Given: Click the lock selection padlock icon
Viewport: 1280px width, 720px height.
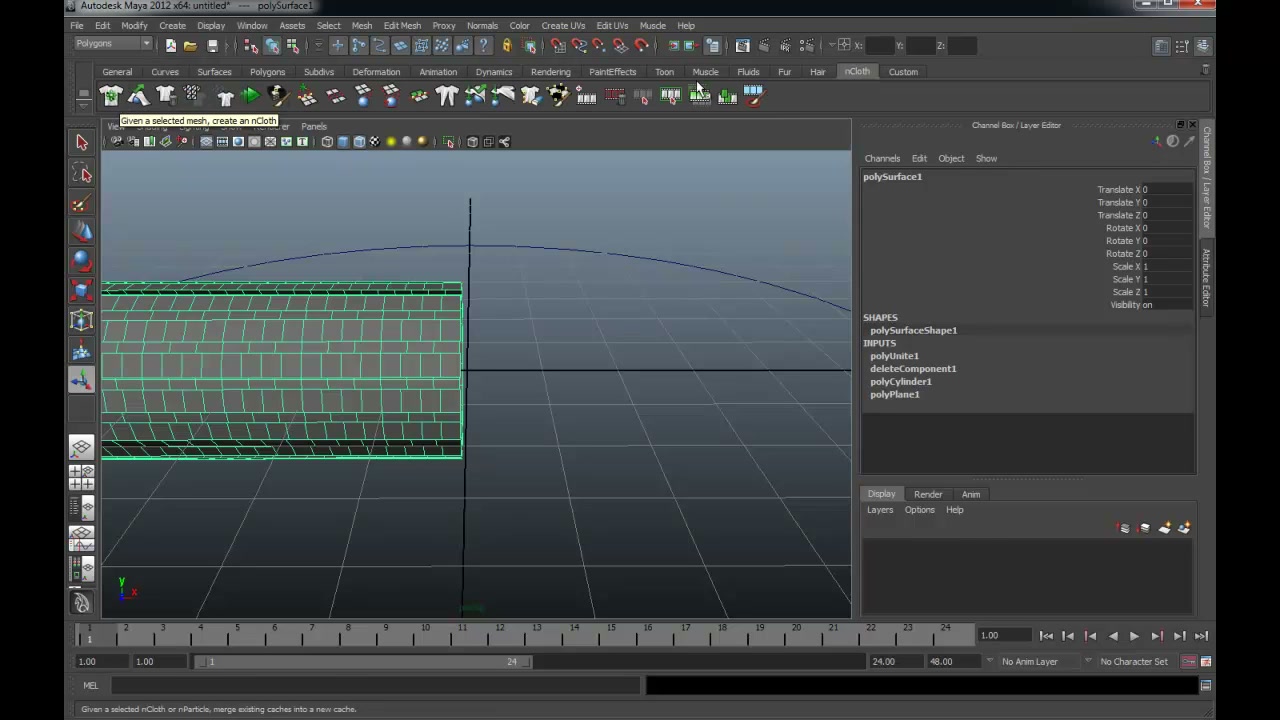Looking at the screenshot, I should point(507,45).
